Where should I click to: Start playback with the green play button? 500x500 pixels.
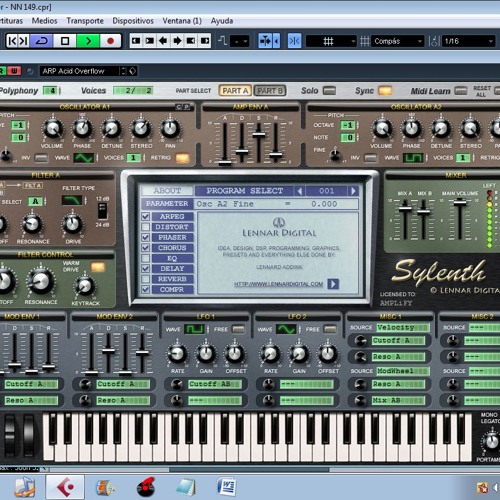pos(88,41)
